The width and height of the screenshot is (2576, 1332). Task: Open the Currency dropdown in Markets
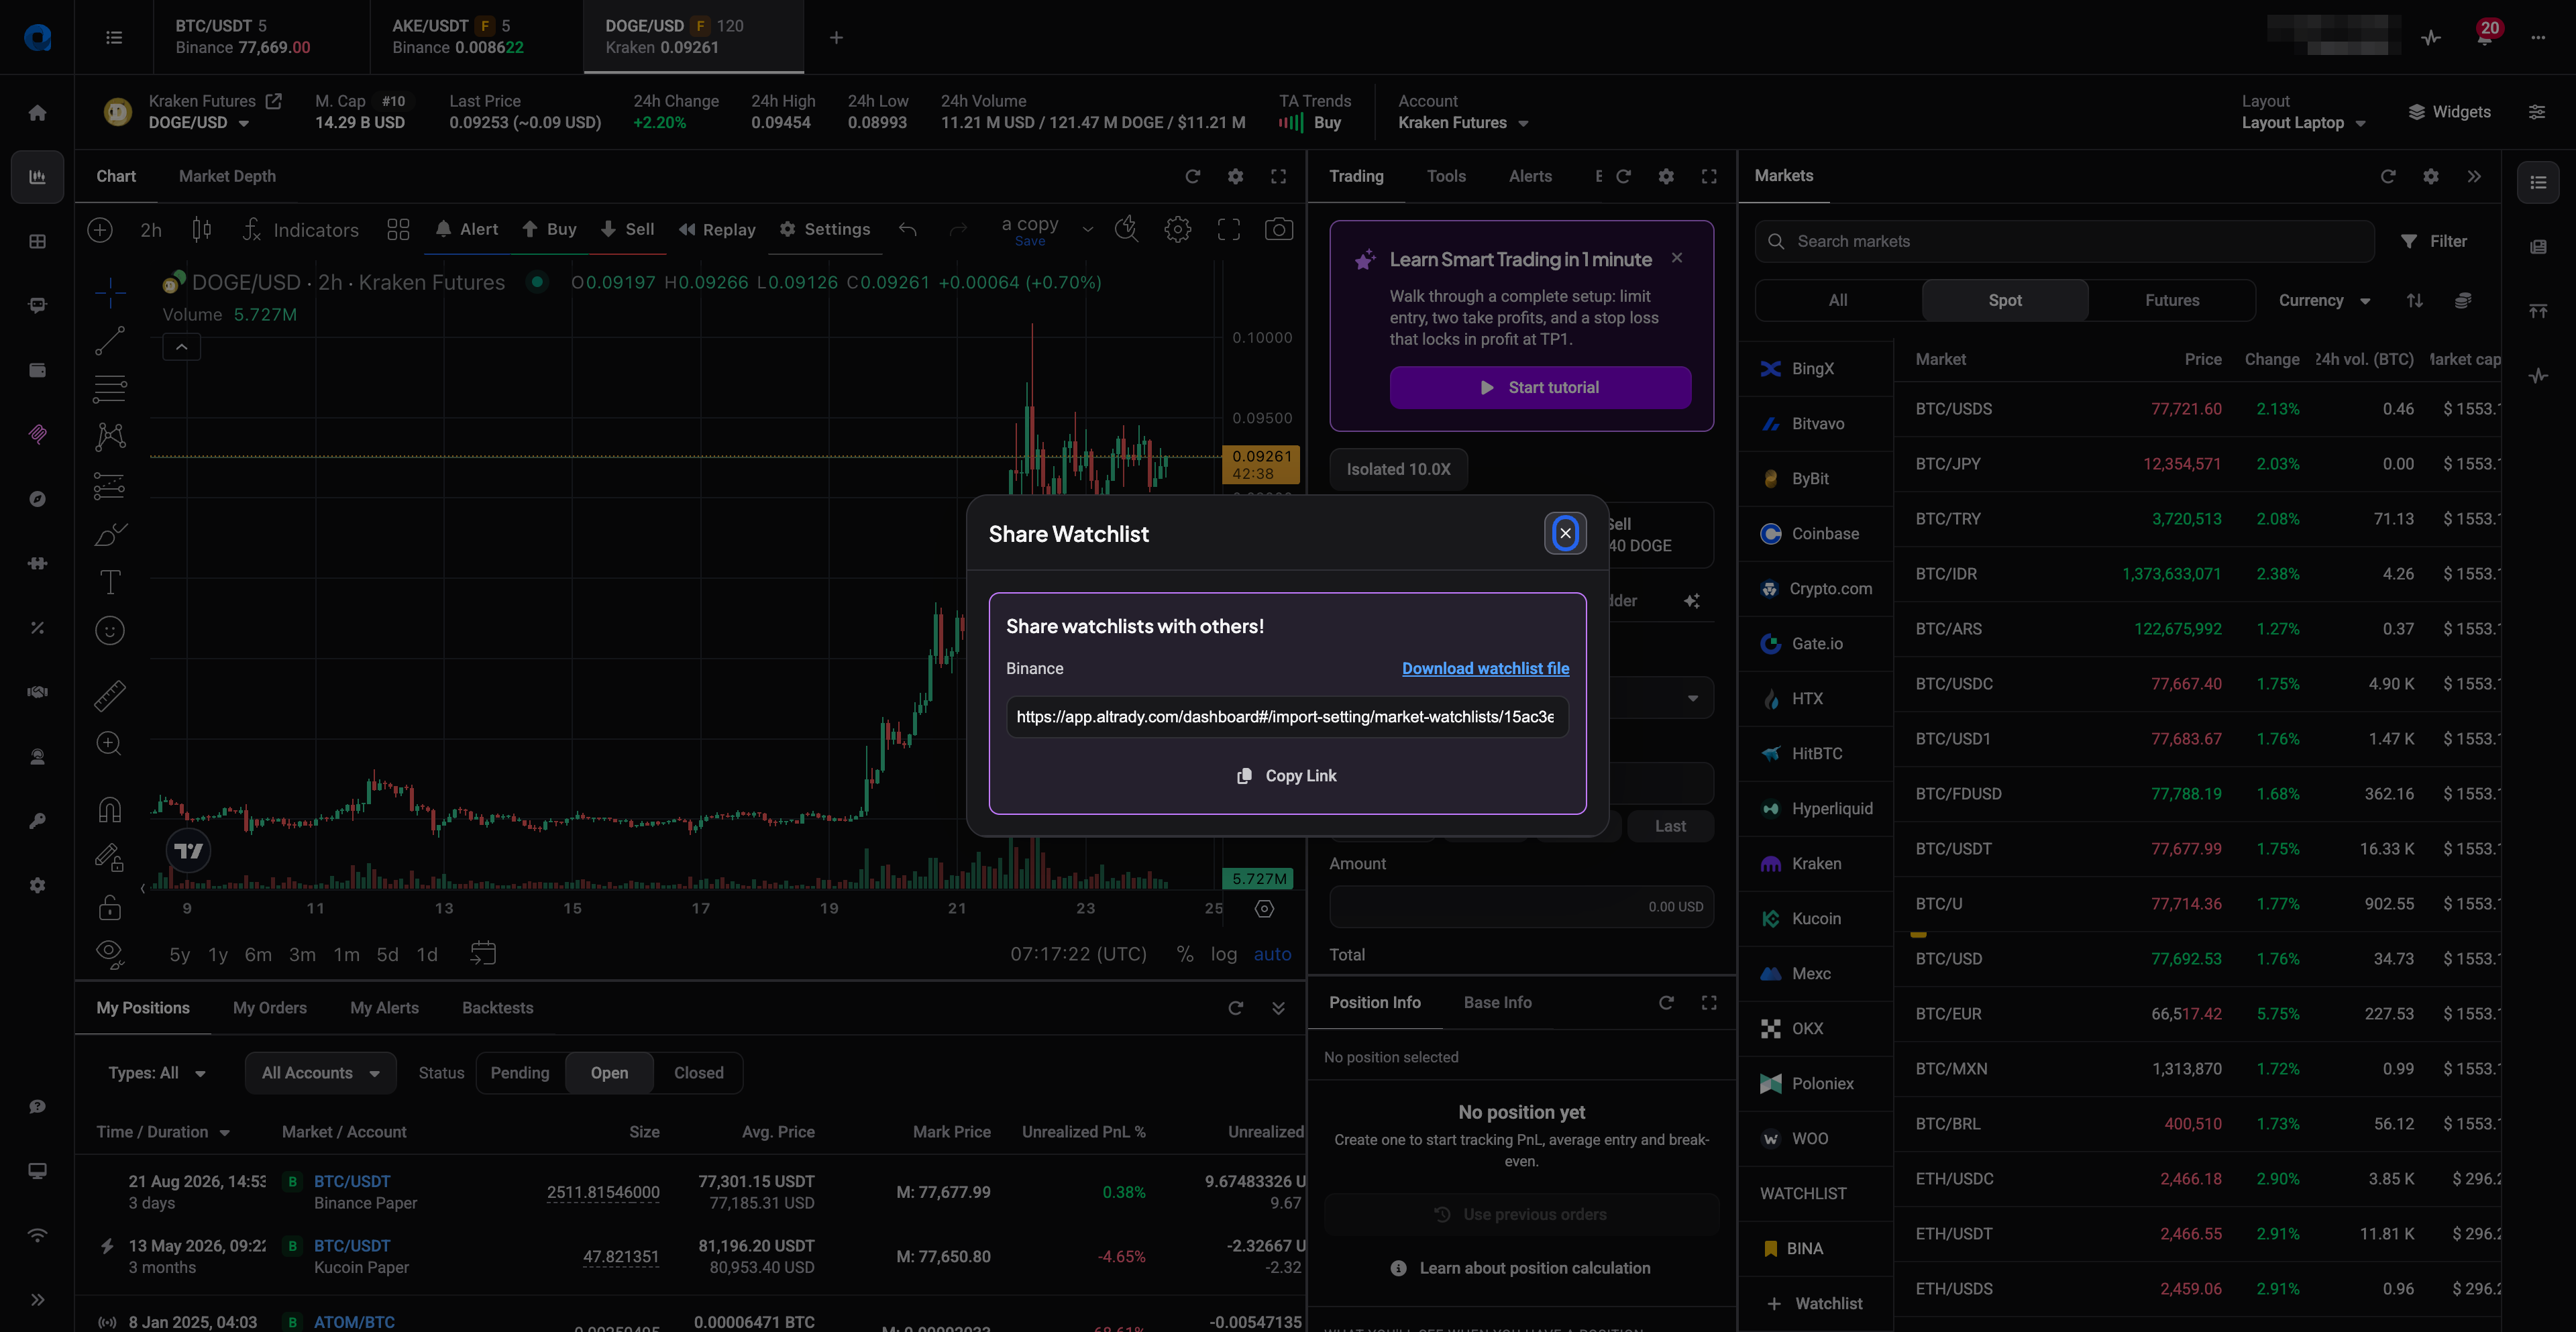[2324, 300]
